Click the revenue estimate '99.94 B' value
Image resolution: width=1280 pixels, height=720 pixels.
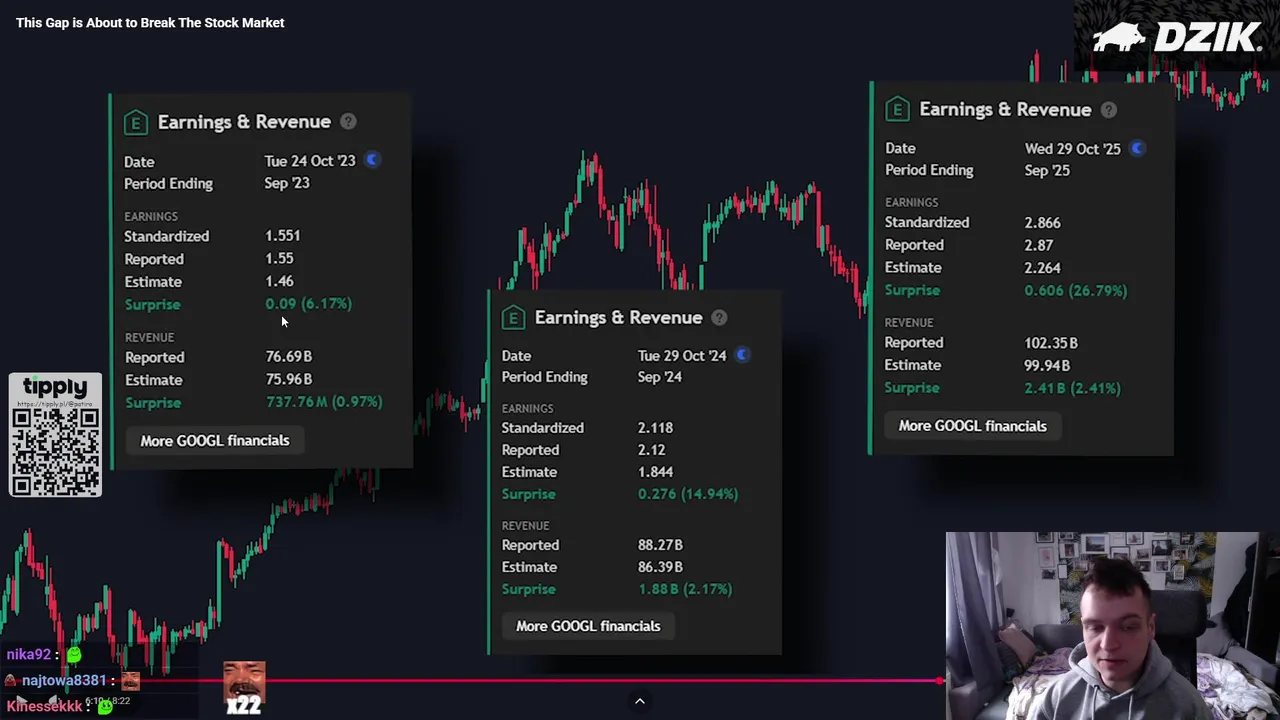[1047, 366]
